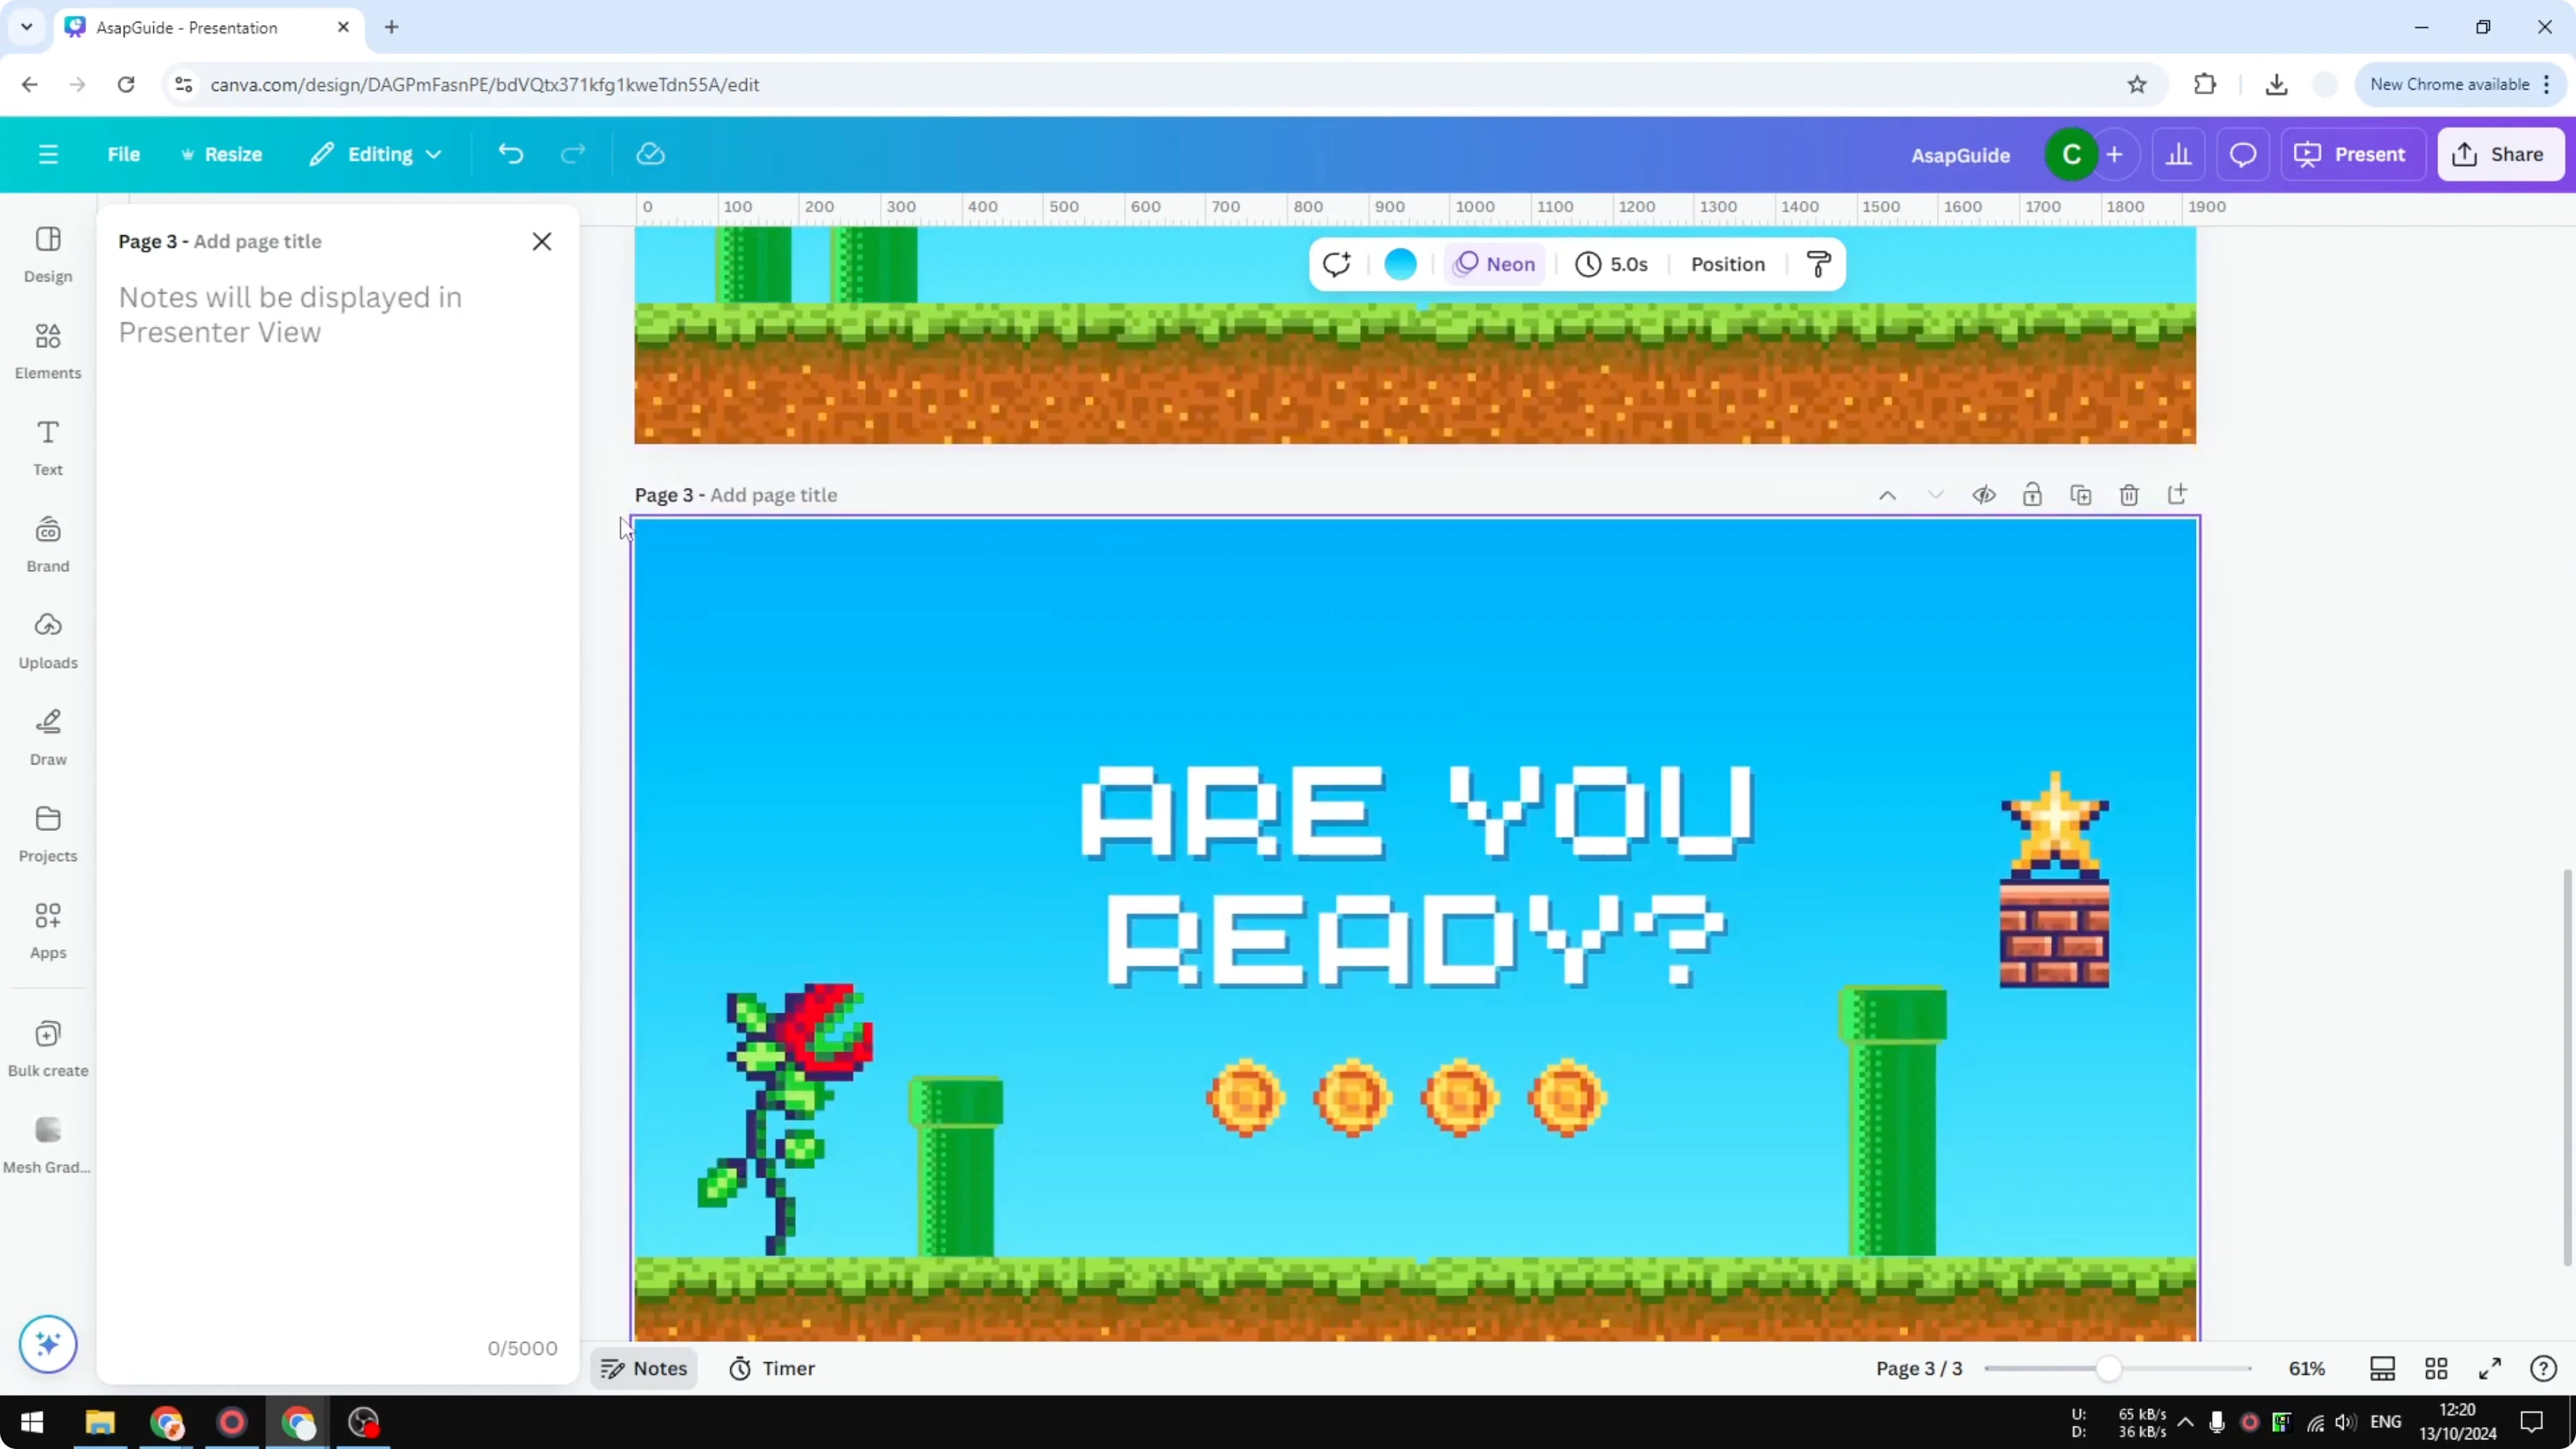This screenshot has height=1449, width=2576.
Task: Open the Position menu
Action: (x=1728, y=264)
